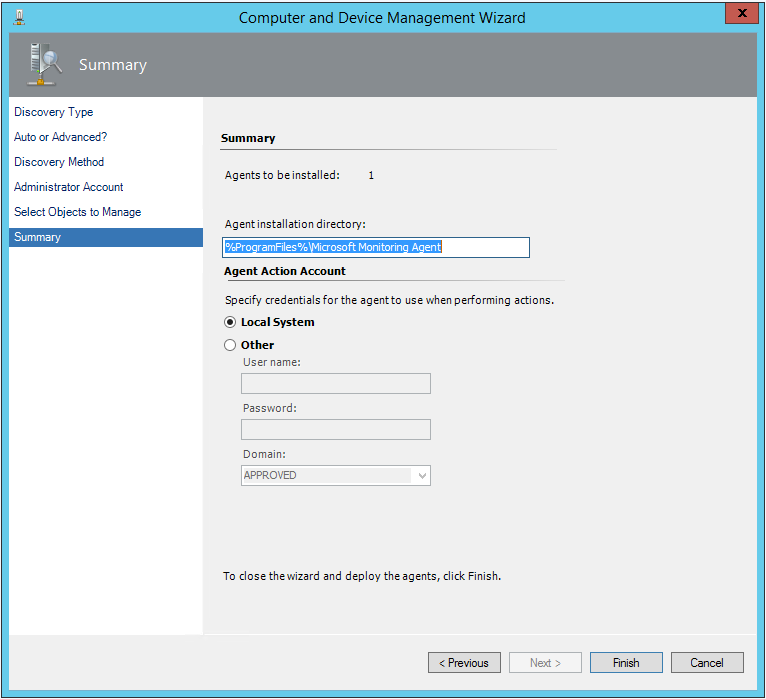Switch to the Discovery Method step
Image resolution: width=766 pixels, height=699 pixels.
click(x=59, y=162)
